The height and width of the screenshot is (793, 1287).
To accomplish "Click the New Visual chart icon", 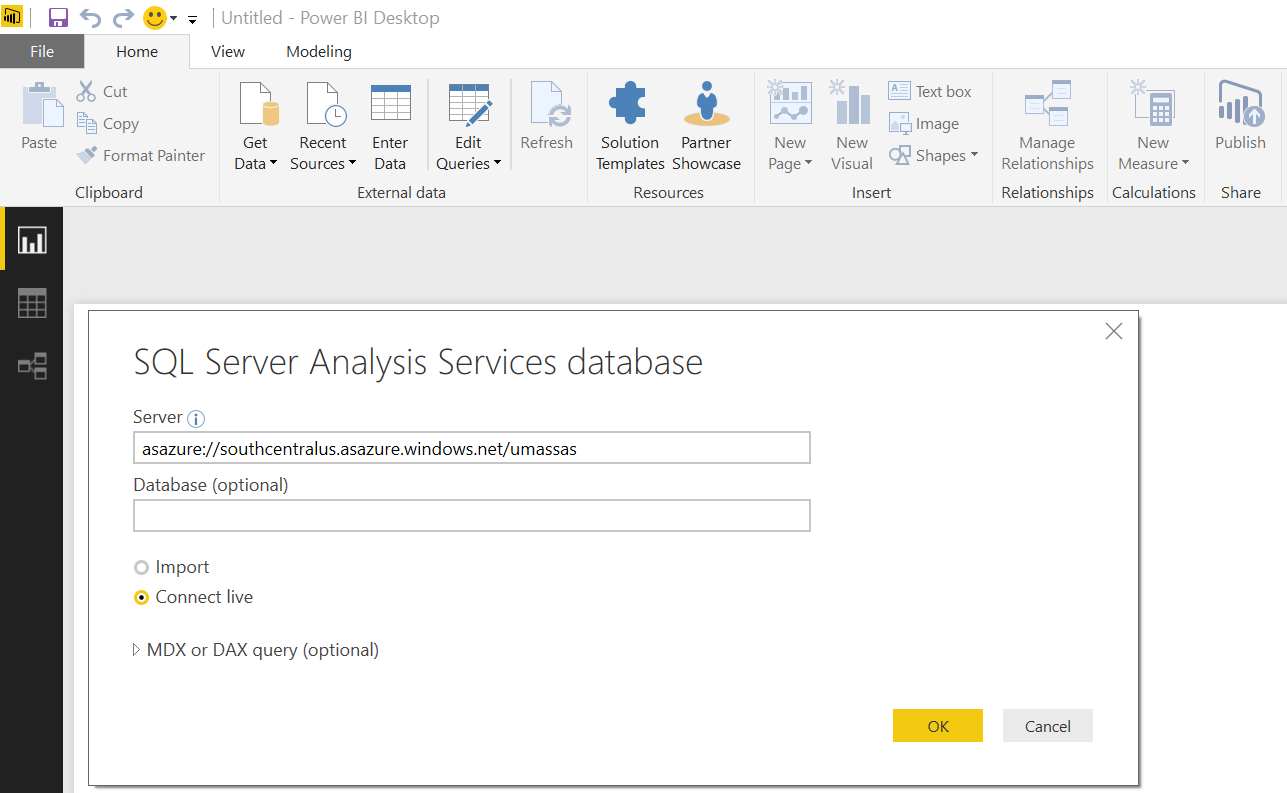I will tap(851, 103).
